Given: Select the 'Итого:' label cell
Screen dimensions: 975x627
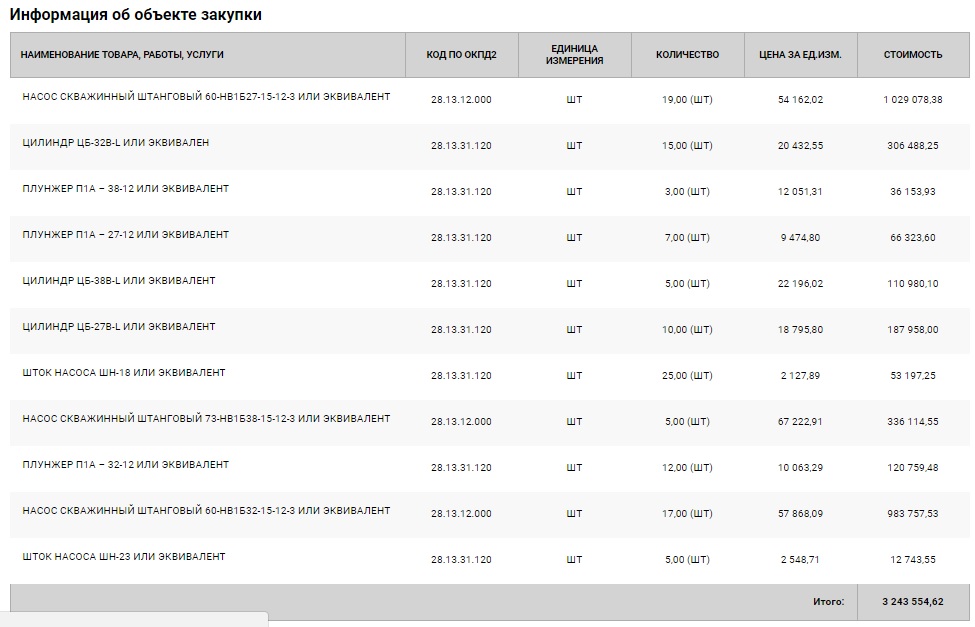Looking at the screenshot, I should click(827, 602).
